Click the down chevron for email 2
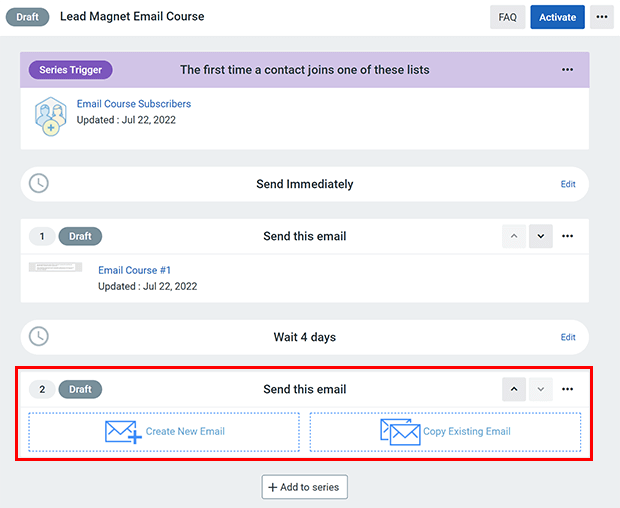620x508 pixels. [x=540, y=389]
